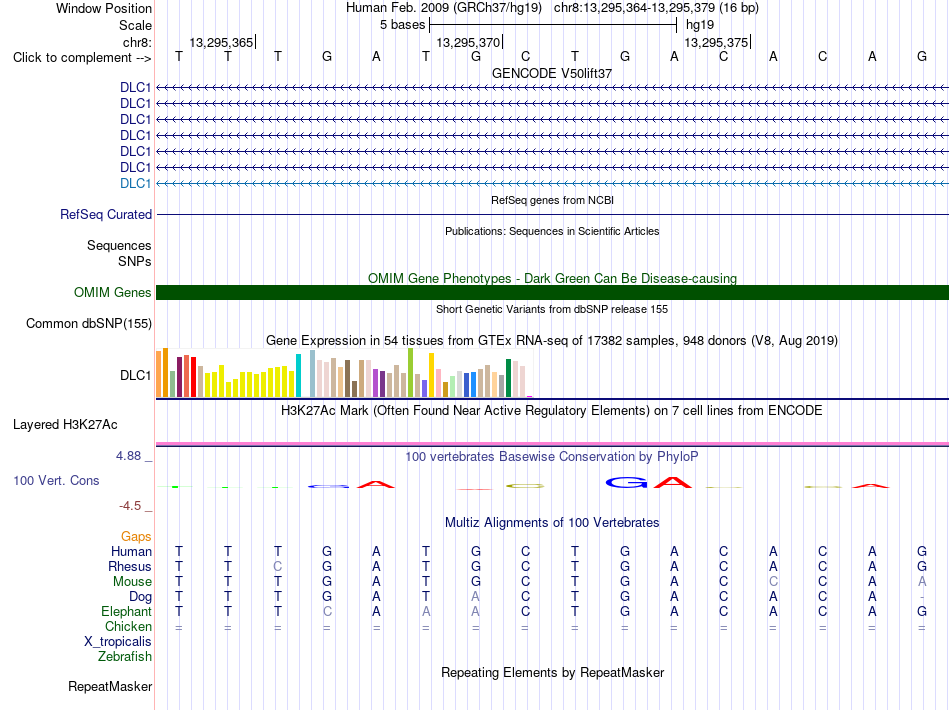Select the Dog species row label

140,597
